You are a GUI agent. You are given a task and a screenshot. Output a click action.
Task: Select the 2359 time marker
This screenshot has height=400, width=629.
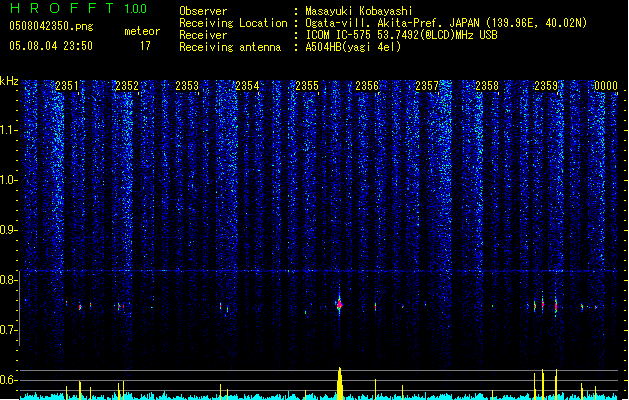[546, 86]
